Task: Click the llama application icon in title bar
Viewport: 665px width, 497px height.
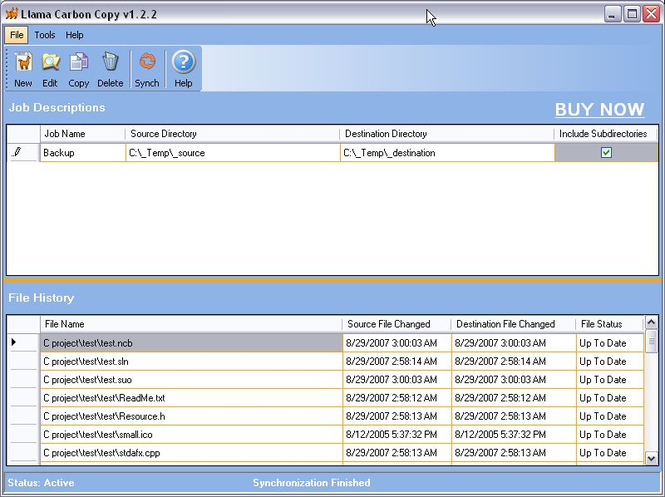Action: (11, 14)
